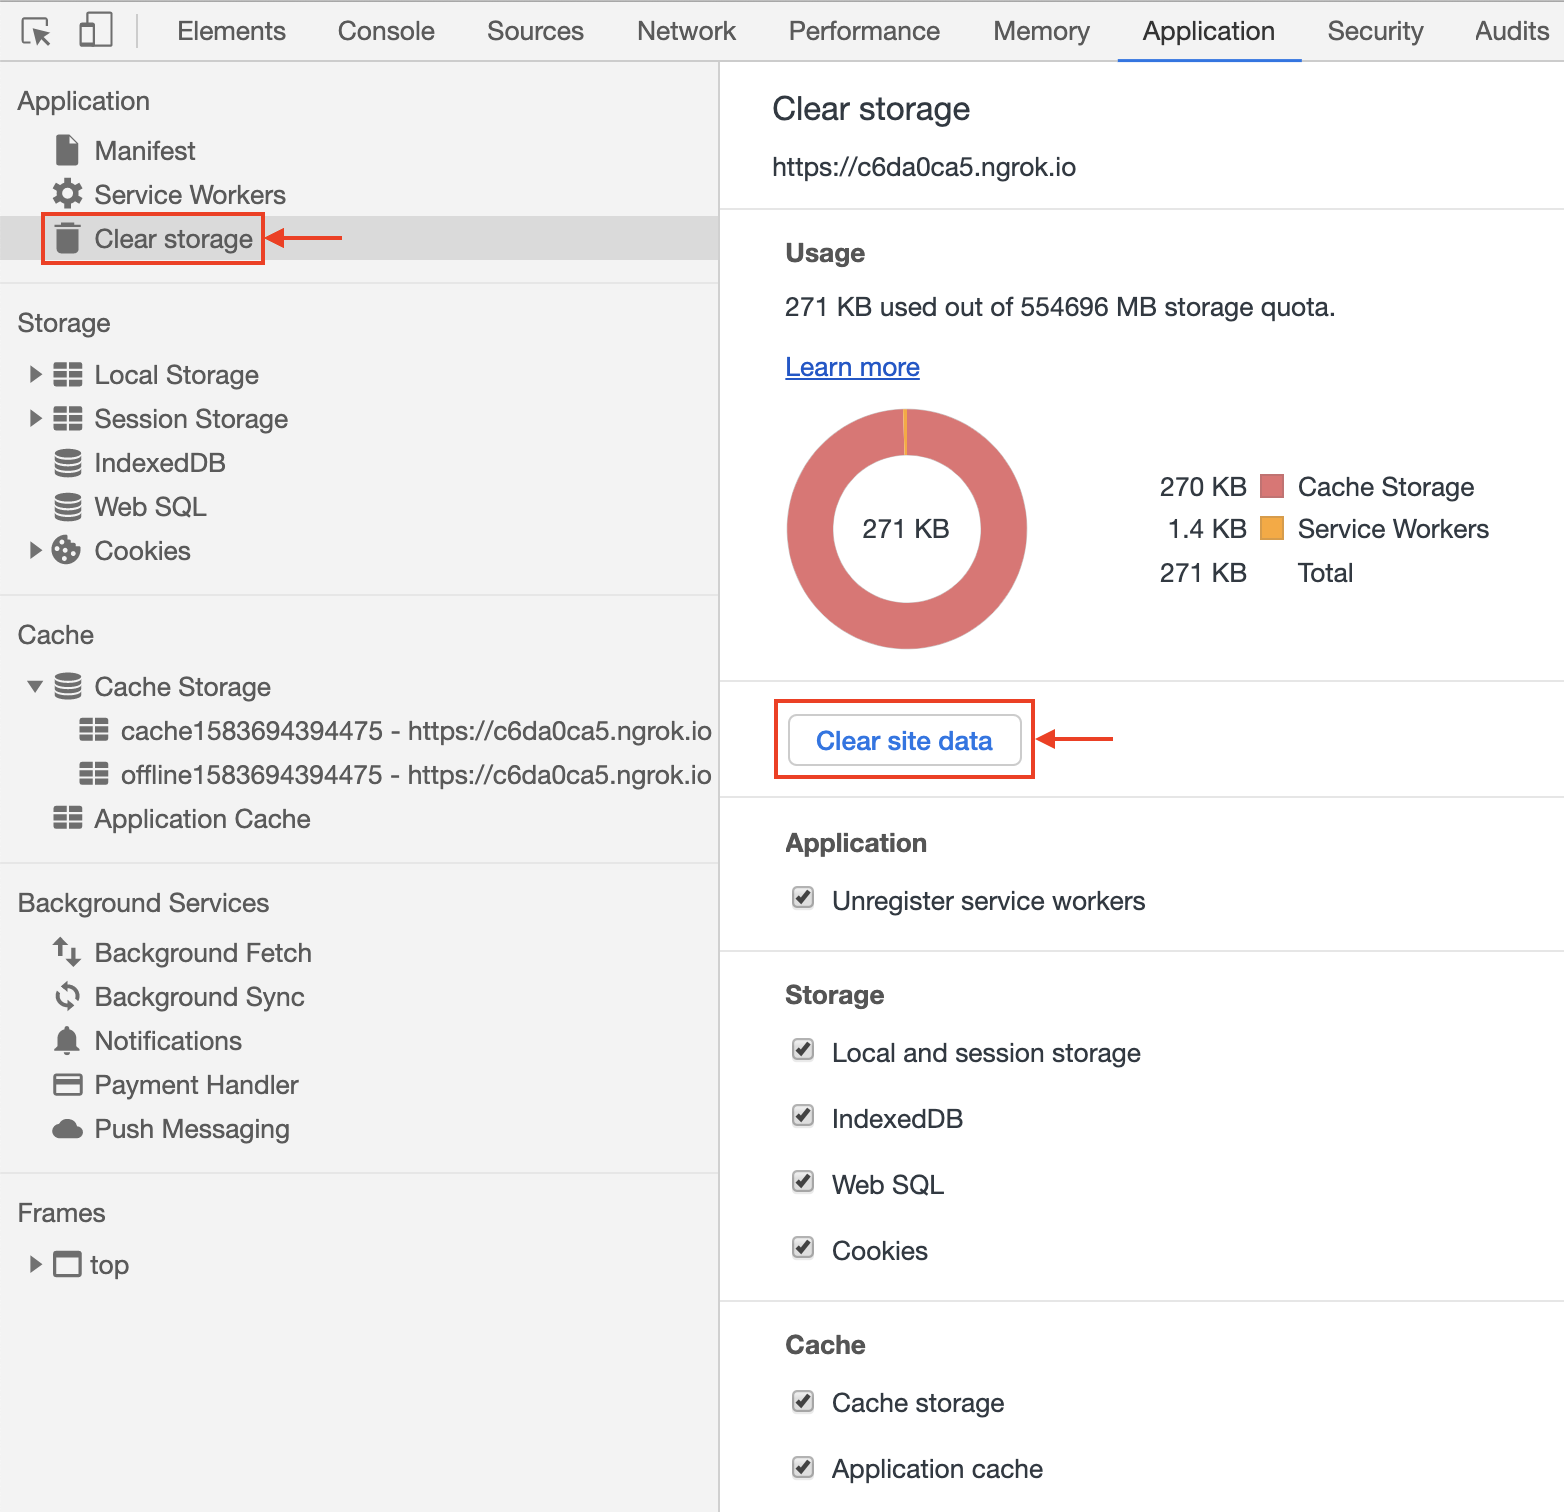
Task: Disable the Web SQL checkbox
Action: [x=803, y=1182]
